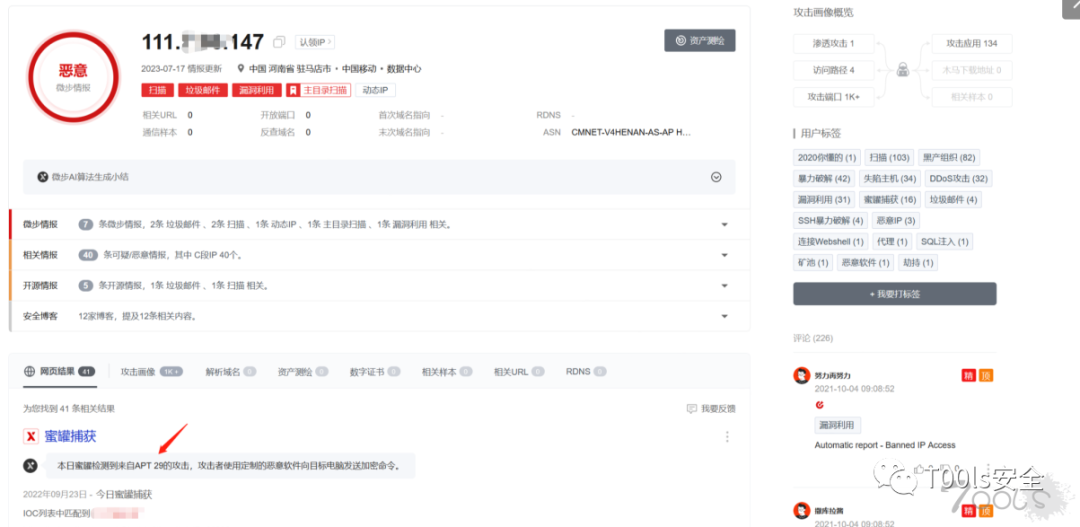The width and height of the screenshot is (1080, 527).
Task: Select the 蜜罐捕获 (16) user tag
Action: [x=890, y=200]
